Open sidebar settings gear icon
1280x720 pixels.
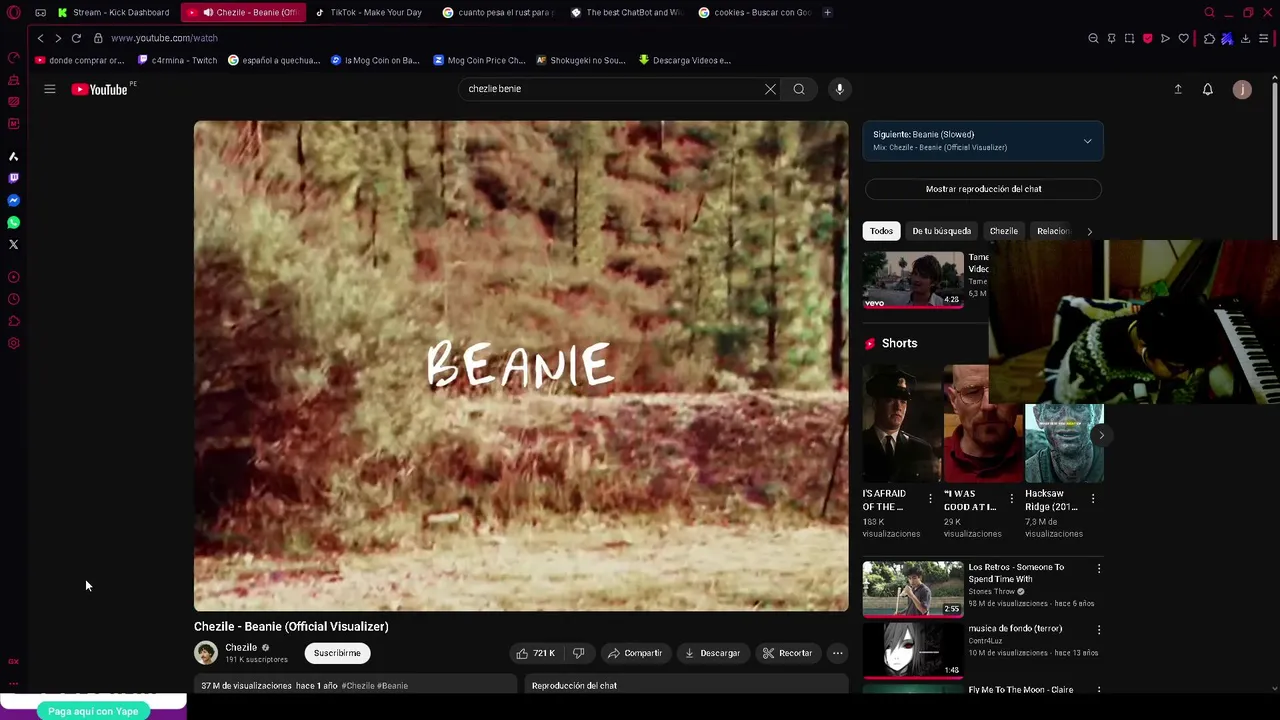click(13, 343)
